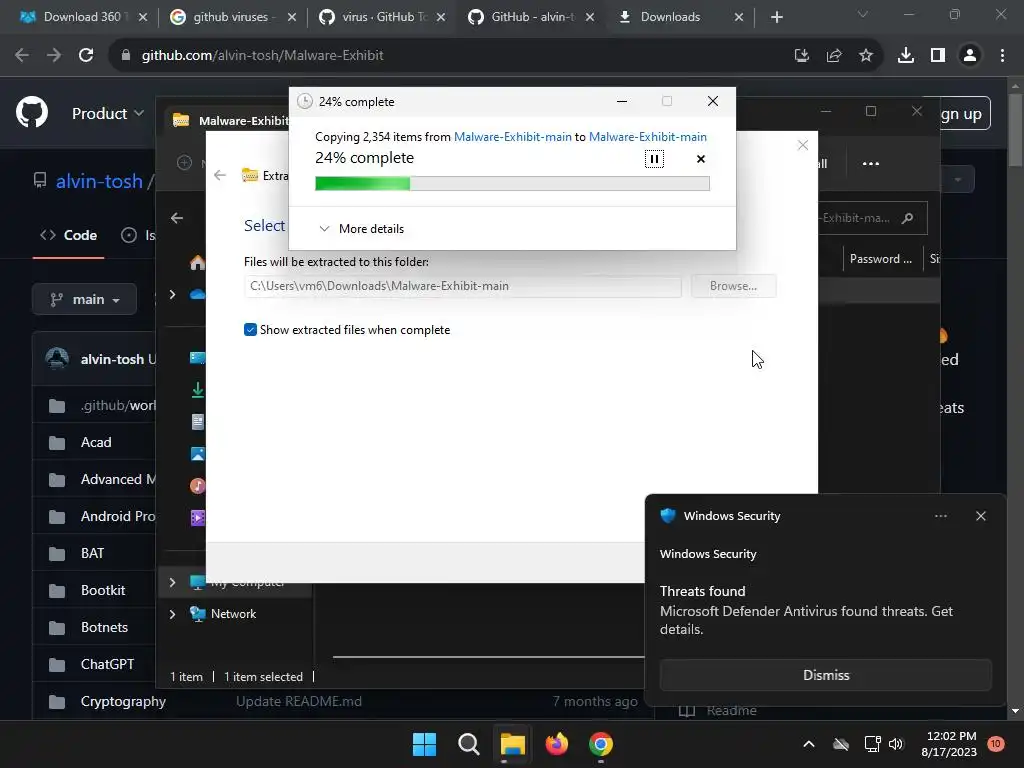Expand the OneDrive node in Explorer
The width and height of the screenshot is (1024, 768).
(x=172, y=295)
